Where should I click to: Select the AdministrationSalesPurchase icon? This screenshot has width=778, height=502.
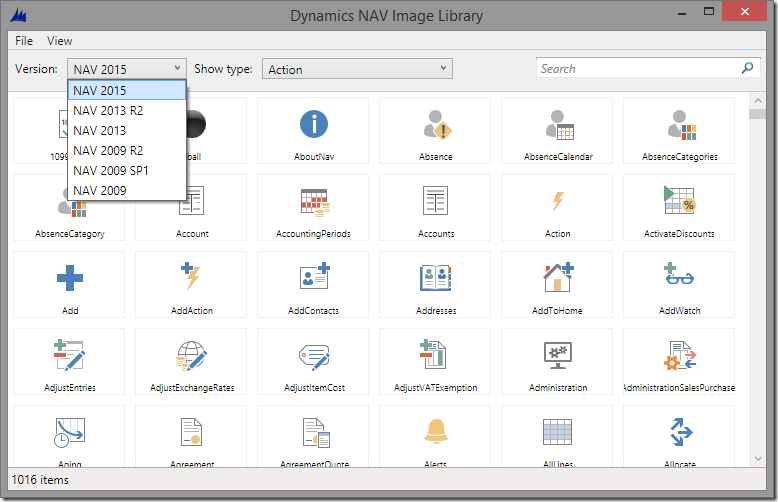680,355
